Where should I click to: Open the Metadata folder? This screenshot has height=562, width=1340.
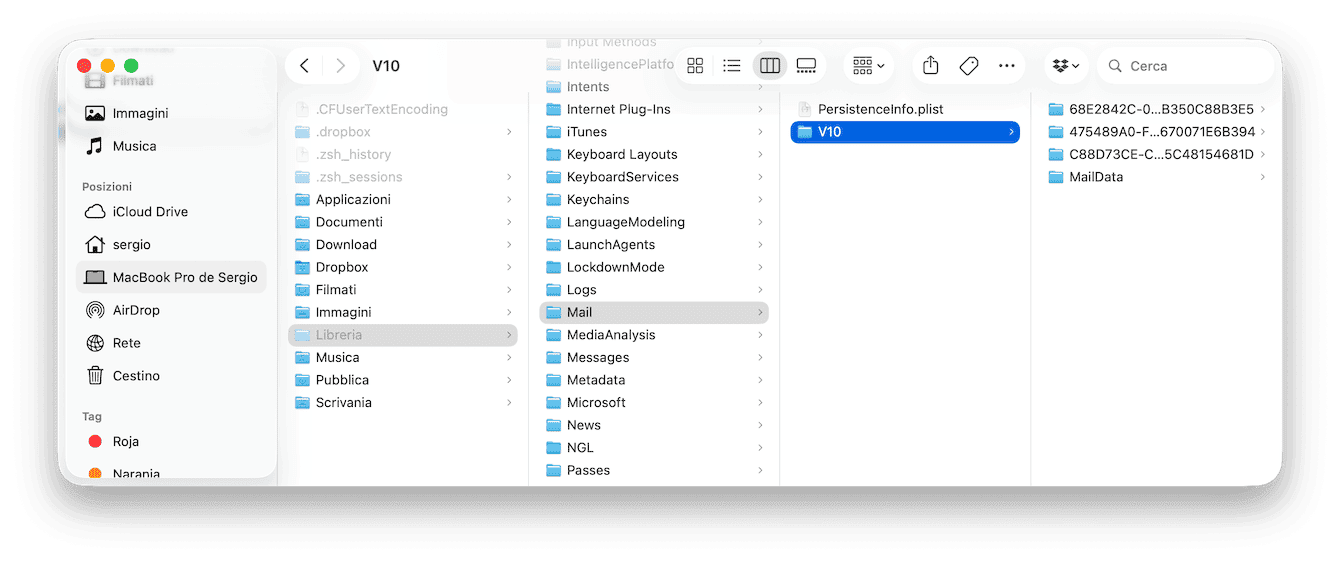654,380
